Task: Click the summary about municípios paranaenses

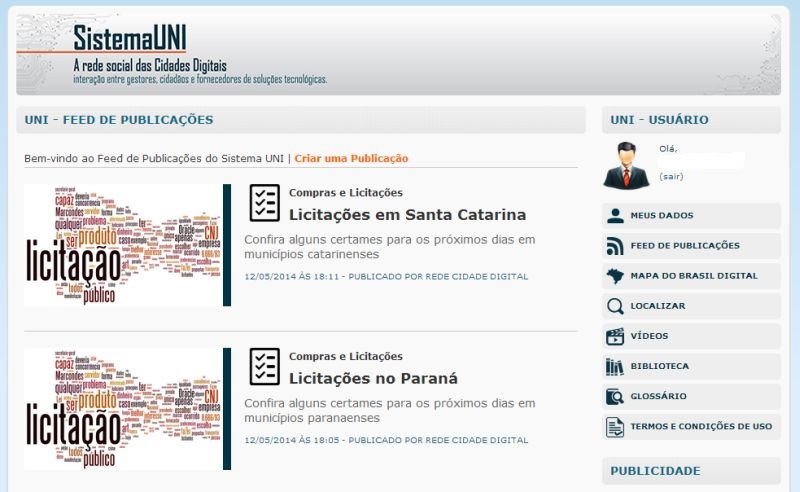Action: tap(389, 410)
